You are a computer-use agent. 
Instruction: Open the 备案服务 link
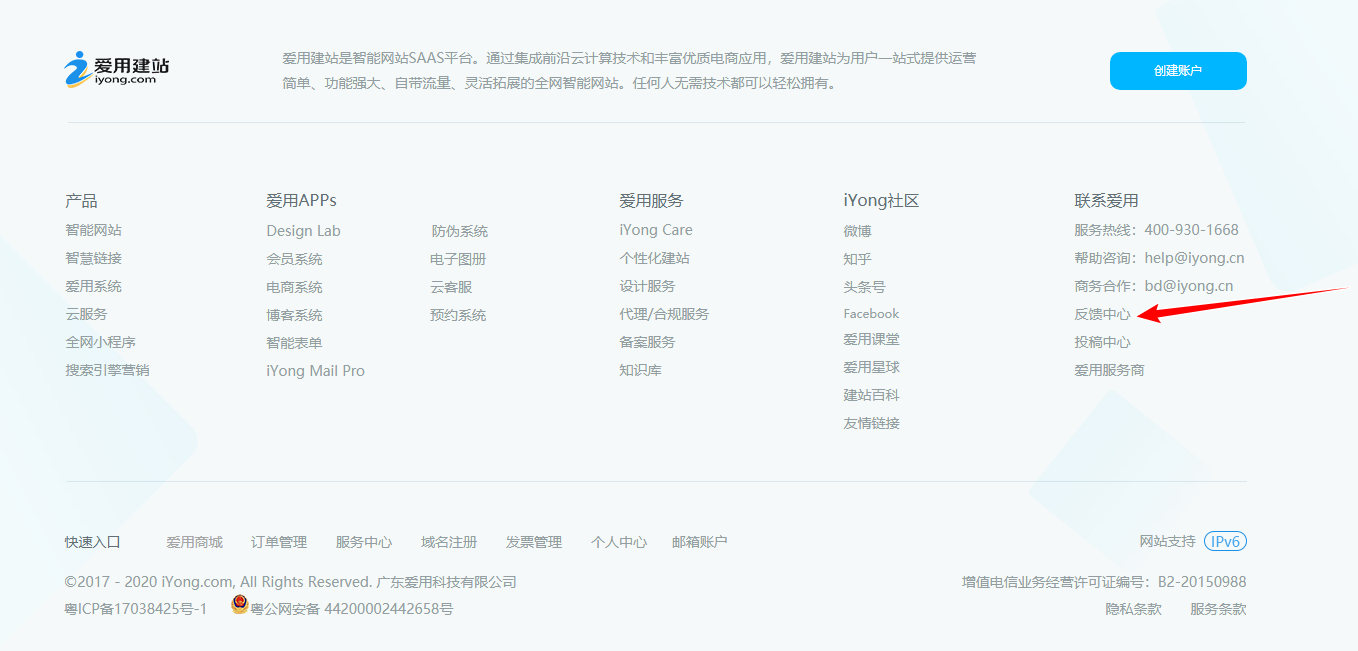click(648, 342)
